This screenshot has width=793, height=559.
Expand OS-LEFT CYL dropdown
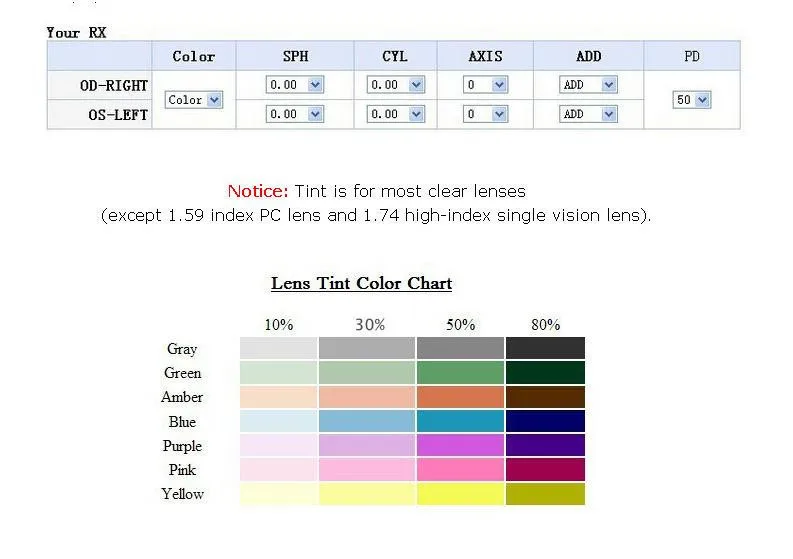(395, 114)
